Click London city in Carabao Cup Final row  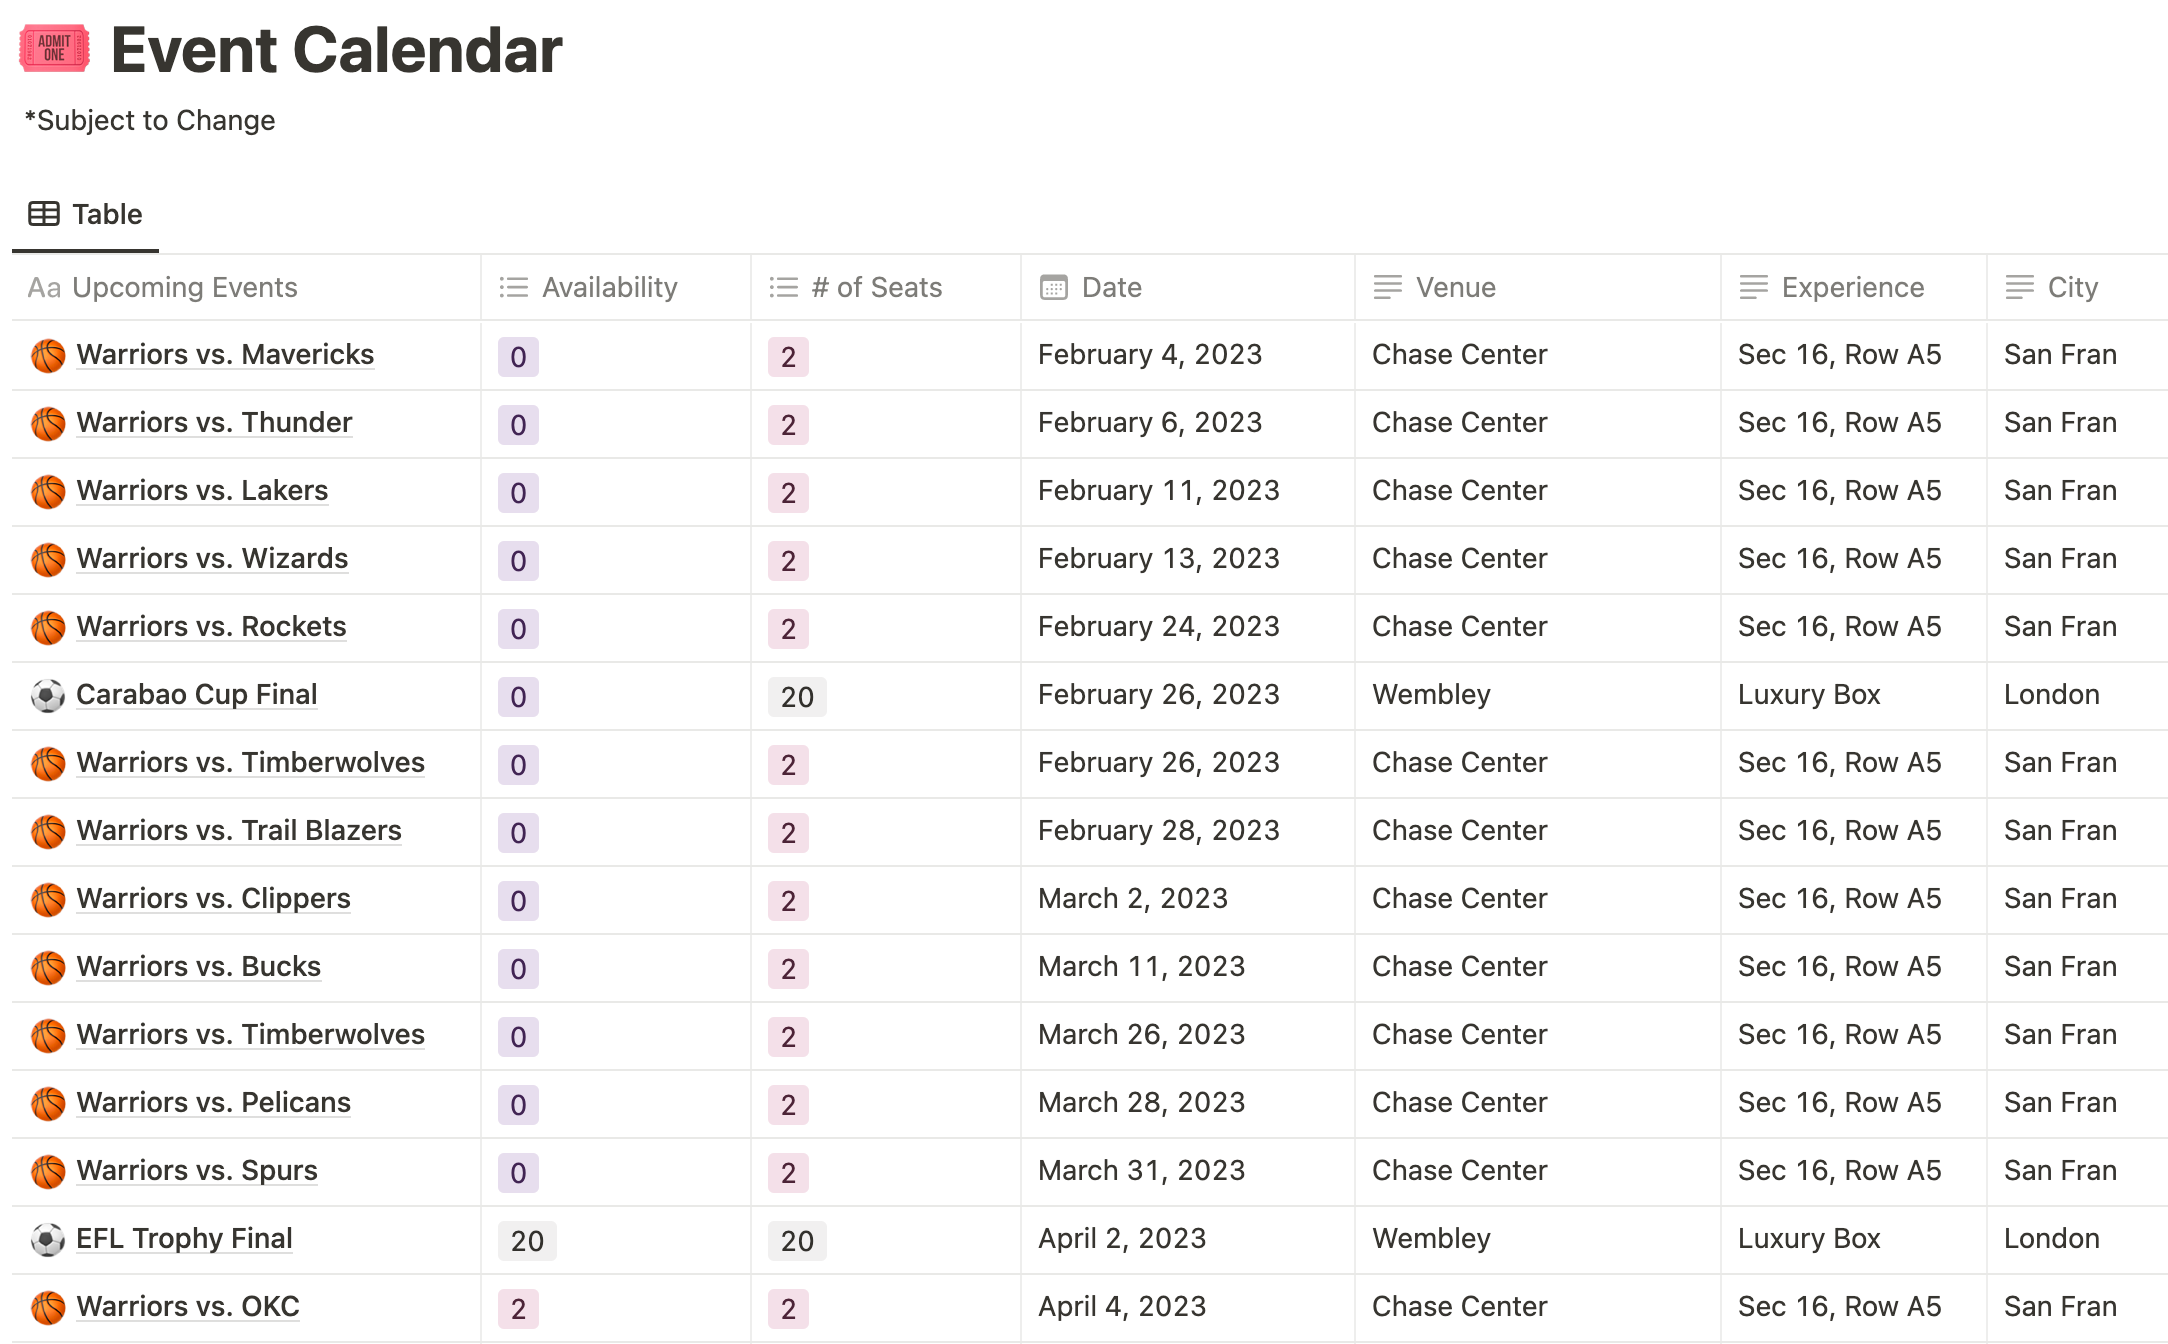click(2052, 694)
